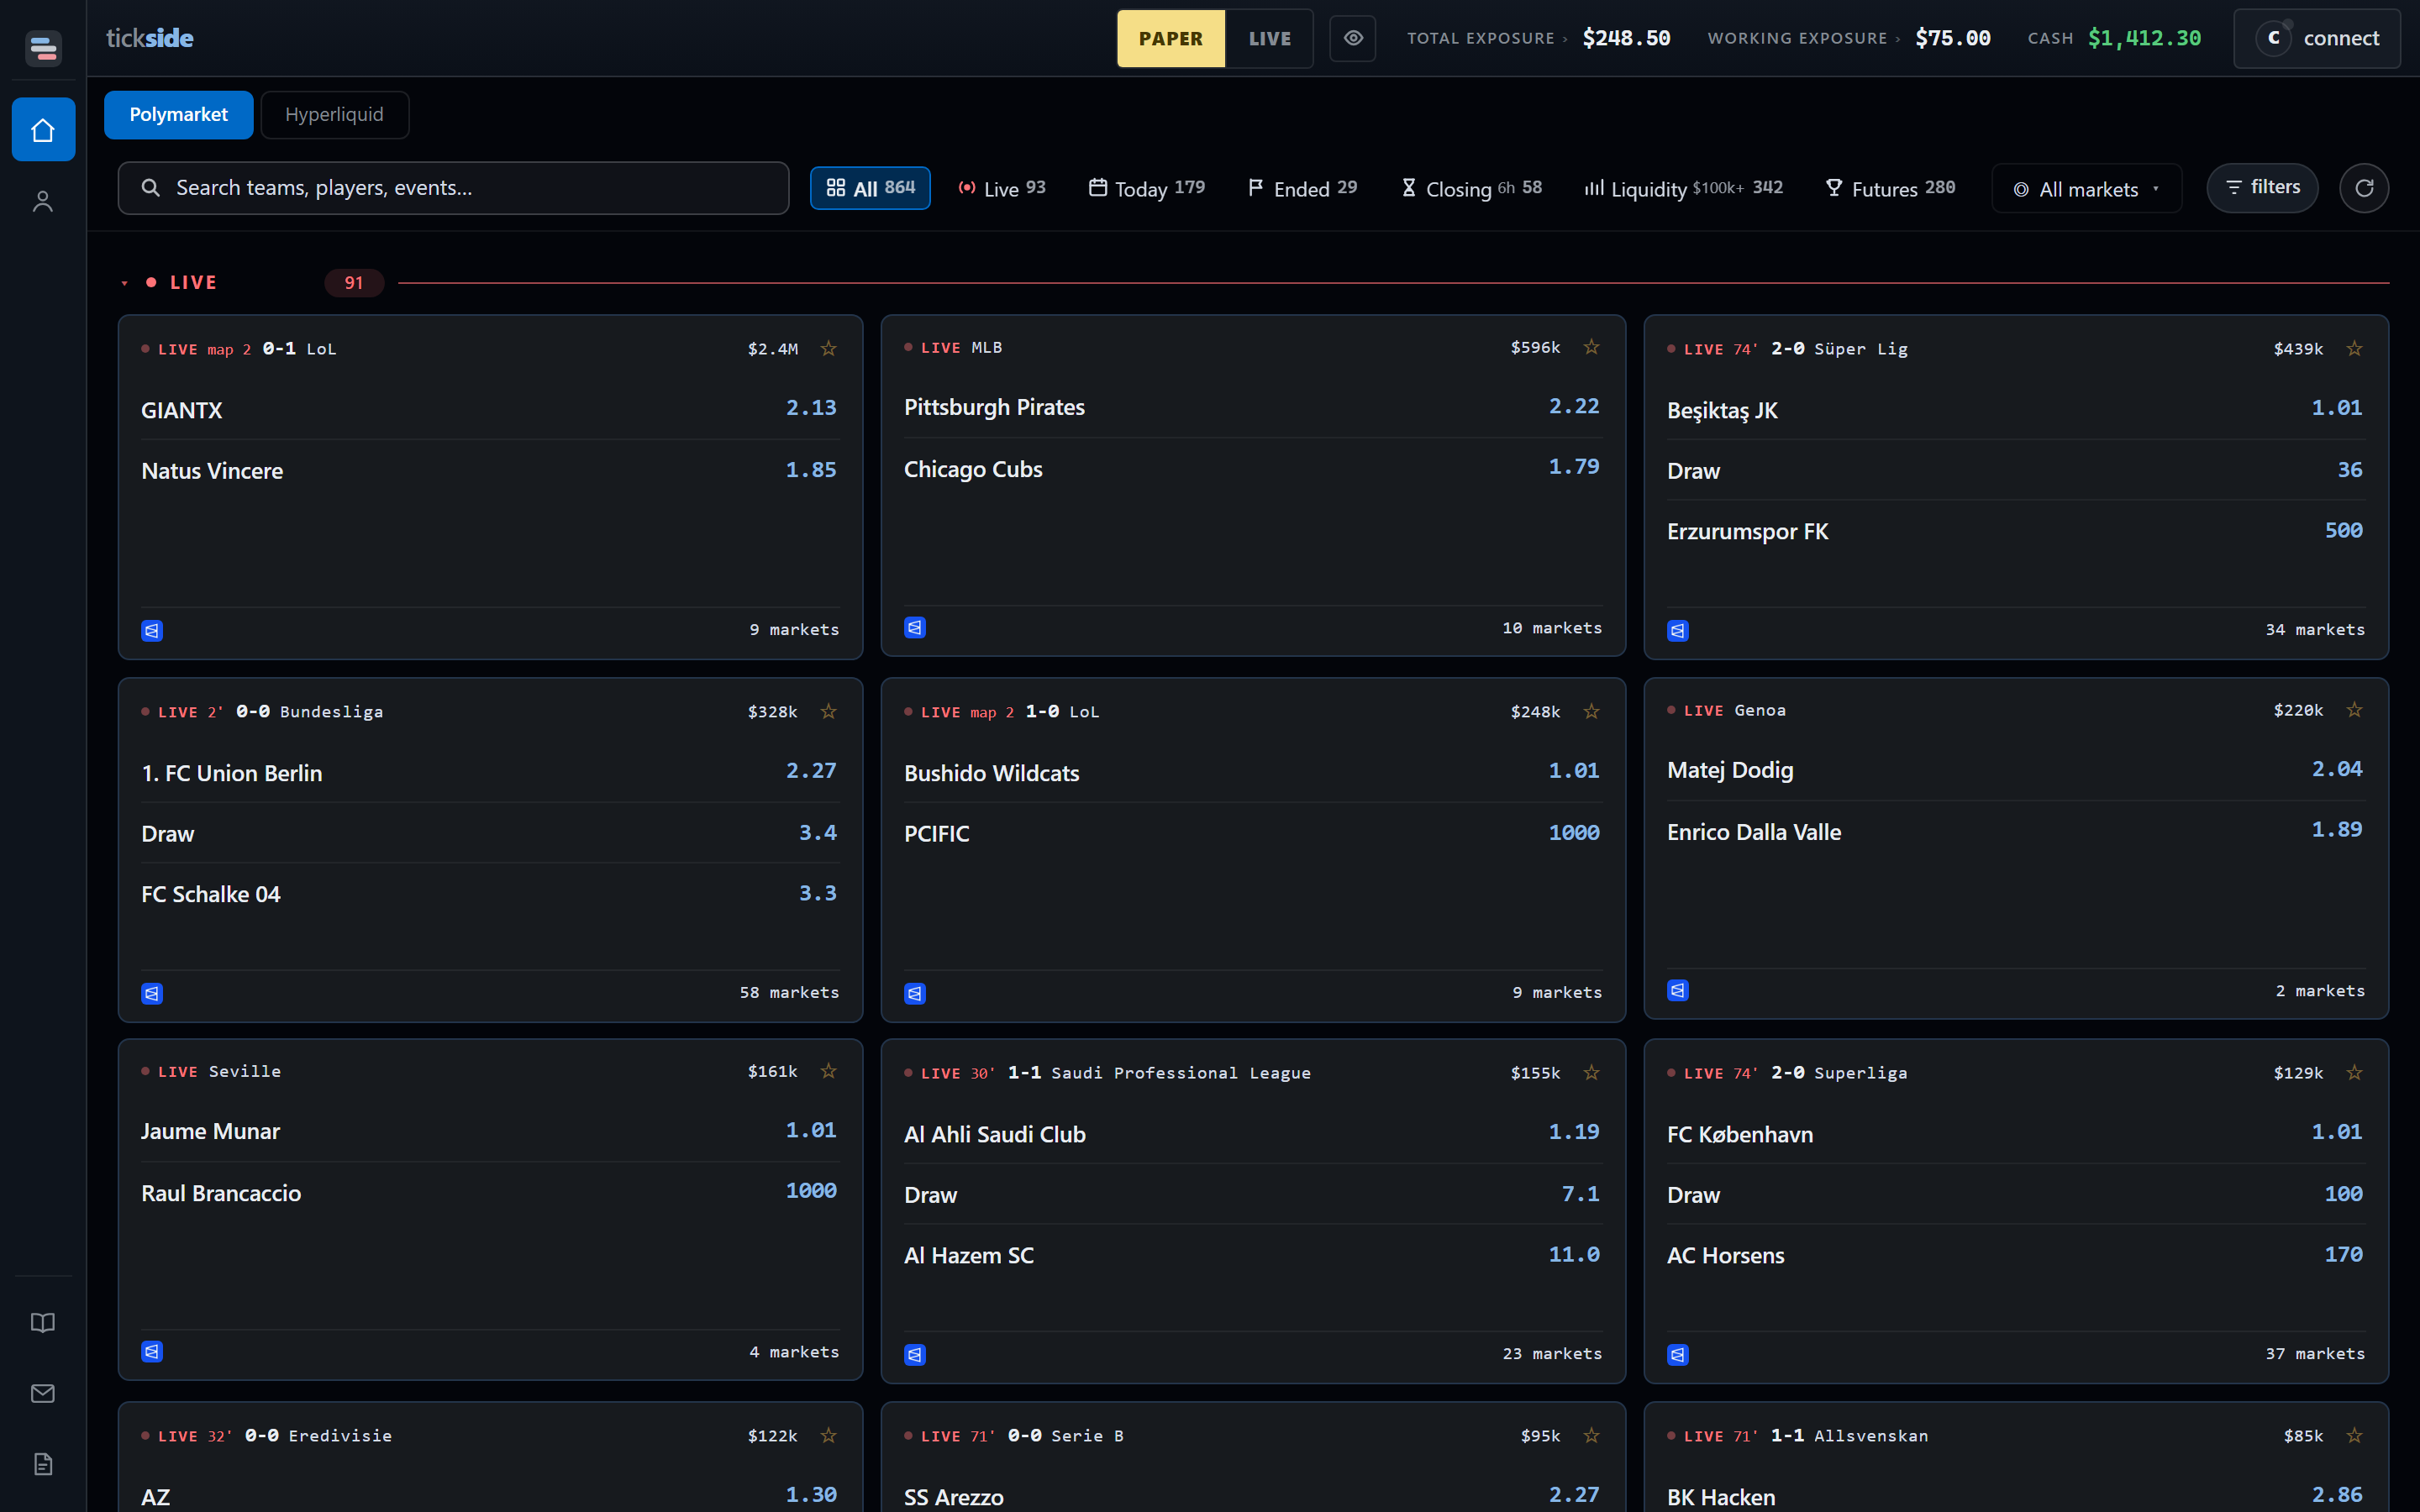The width and height of the screenshot is (2420, 1512).
Task: Click the connect button
Action: click(2317, 38)
